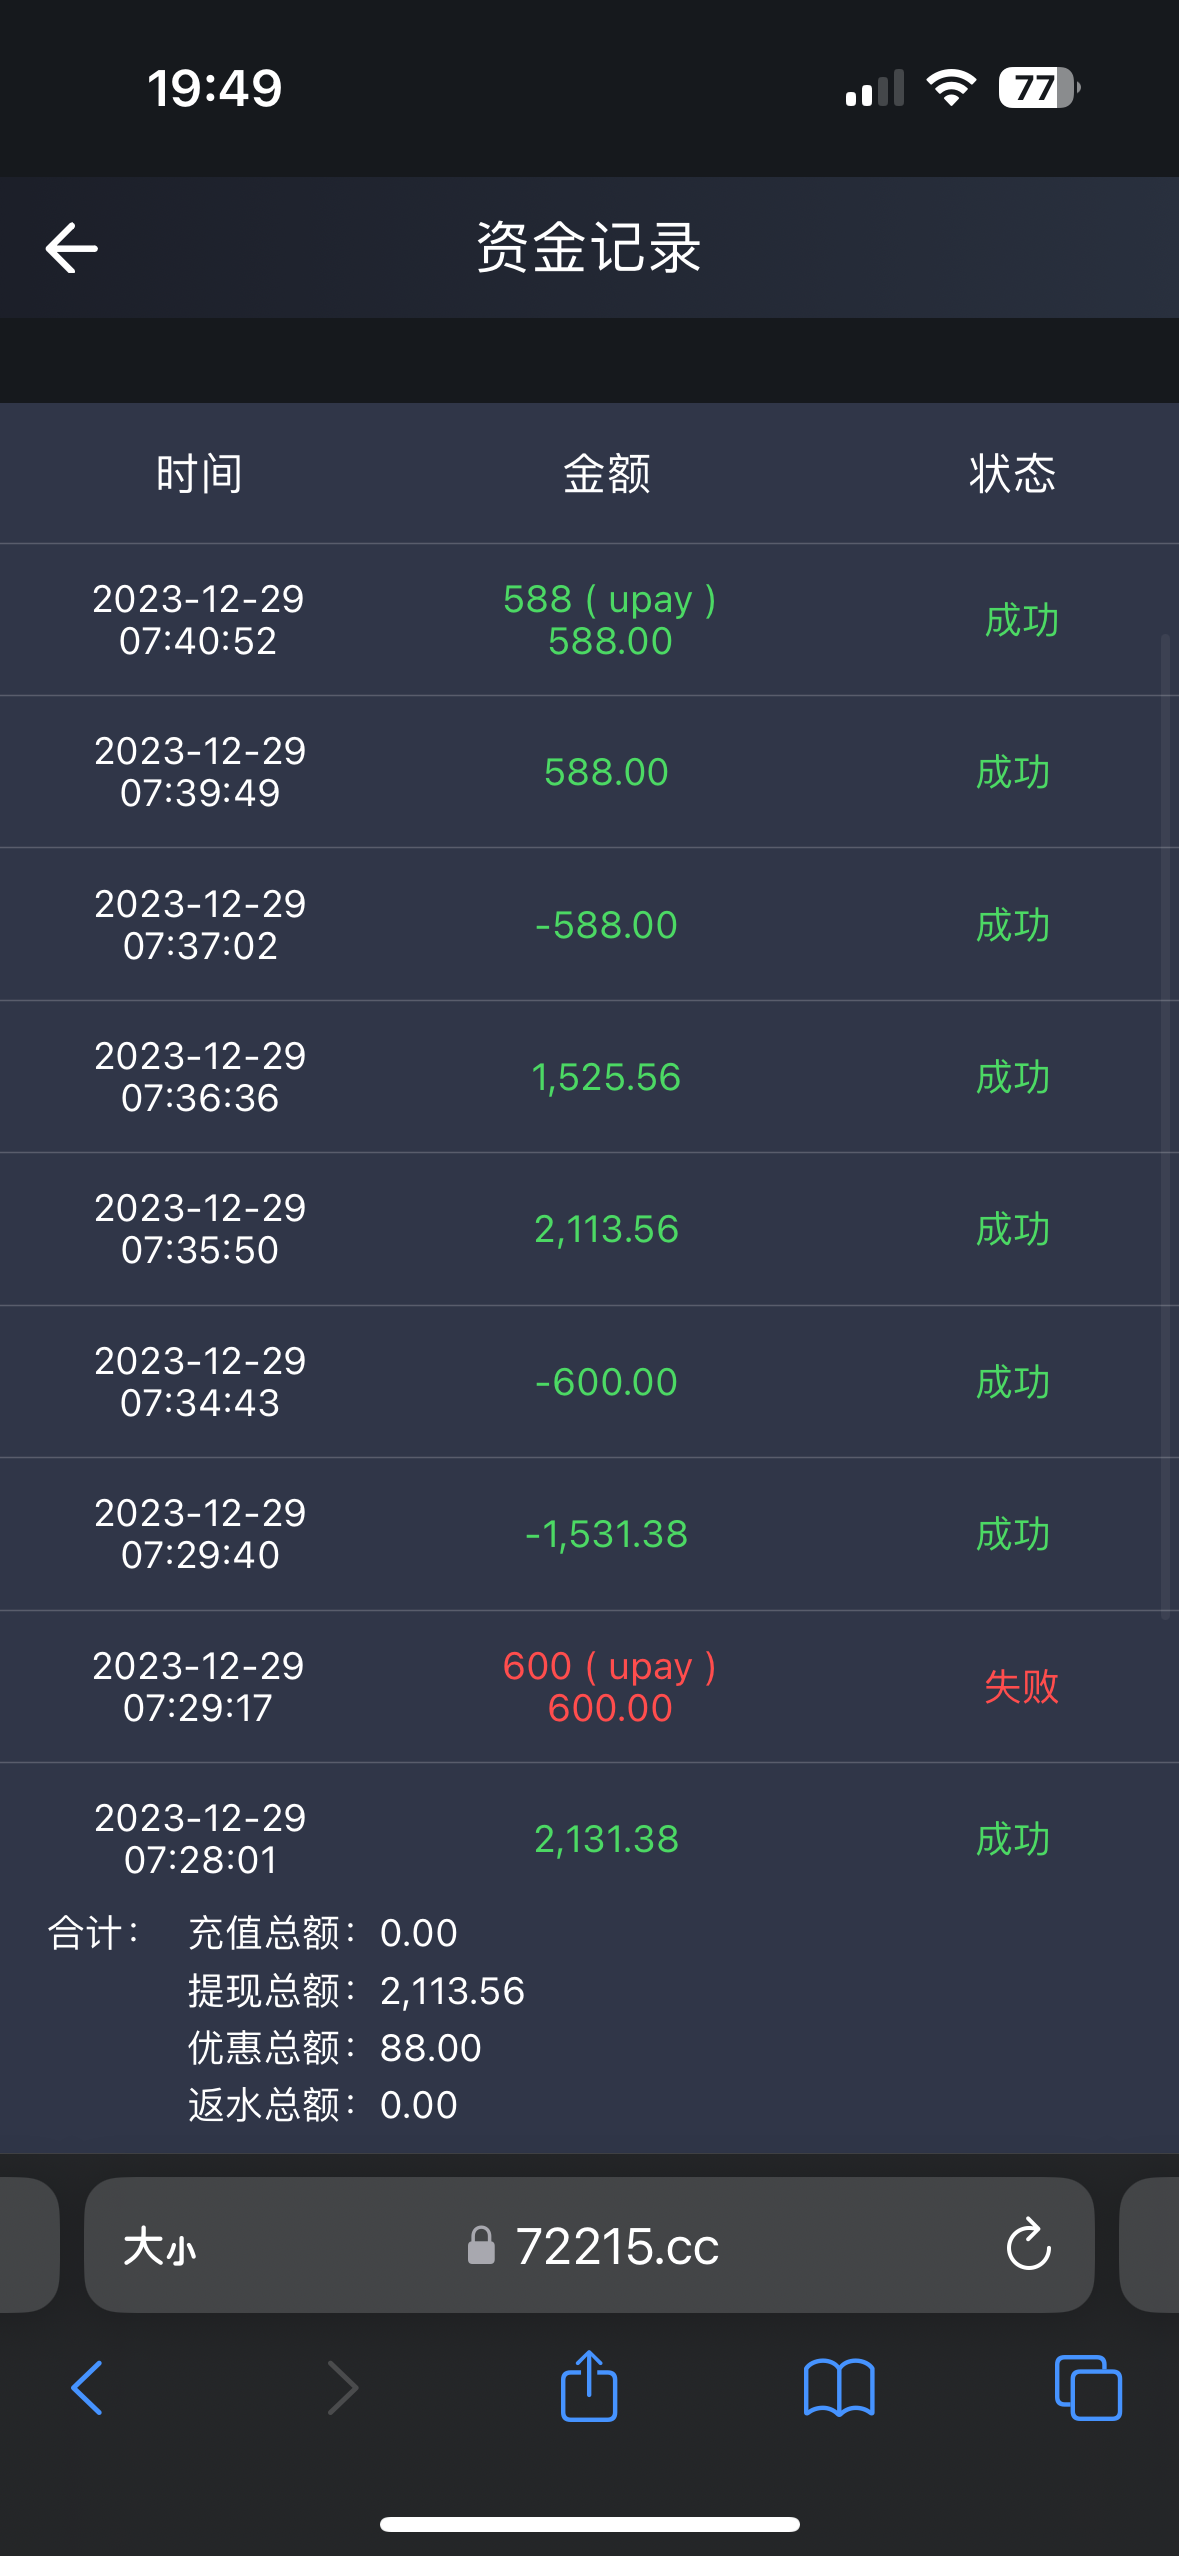Open the Safari tabs overview icon
Viewport: 1179px width, 2556px height.
(1088, 2388)
